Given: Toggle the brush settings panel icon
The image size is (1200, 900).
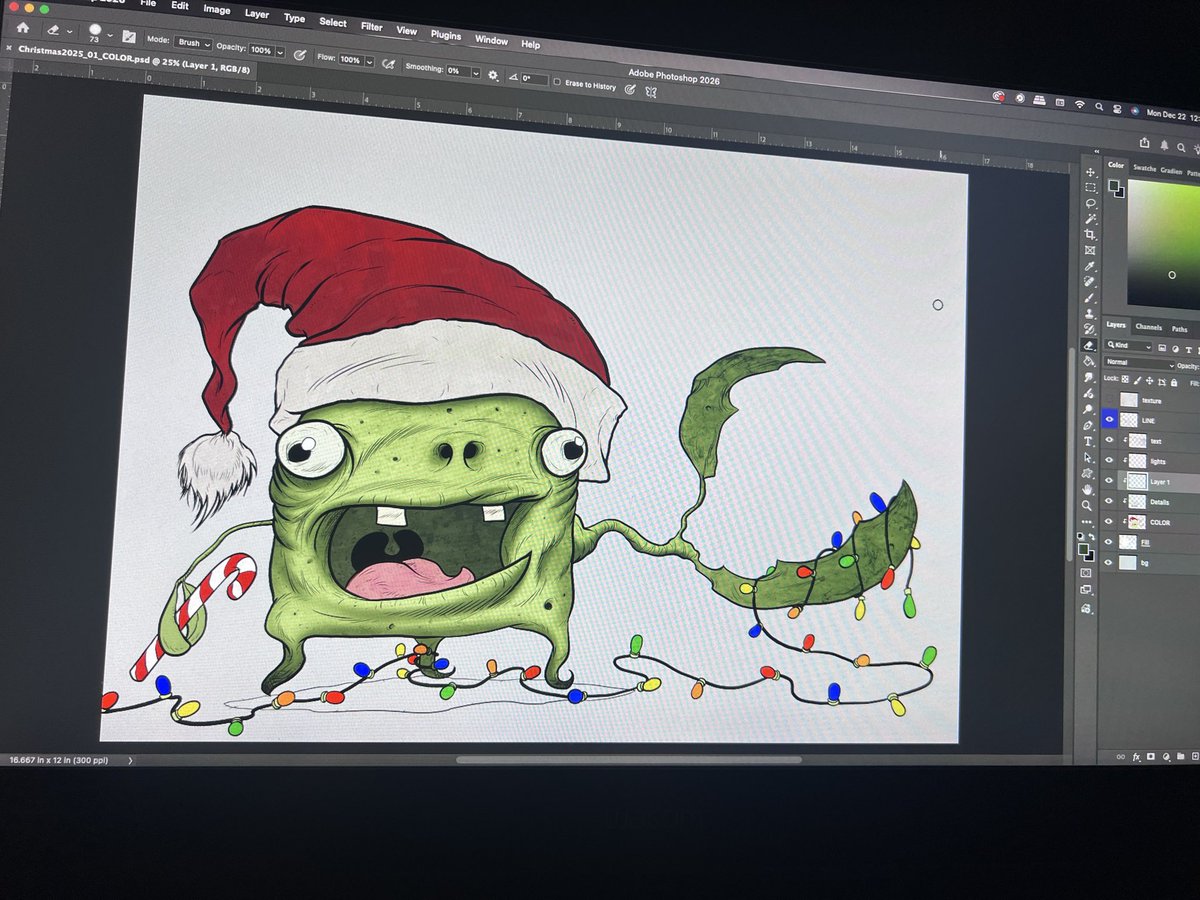Looking at the screenshot, I should 129,36.
